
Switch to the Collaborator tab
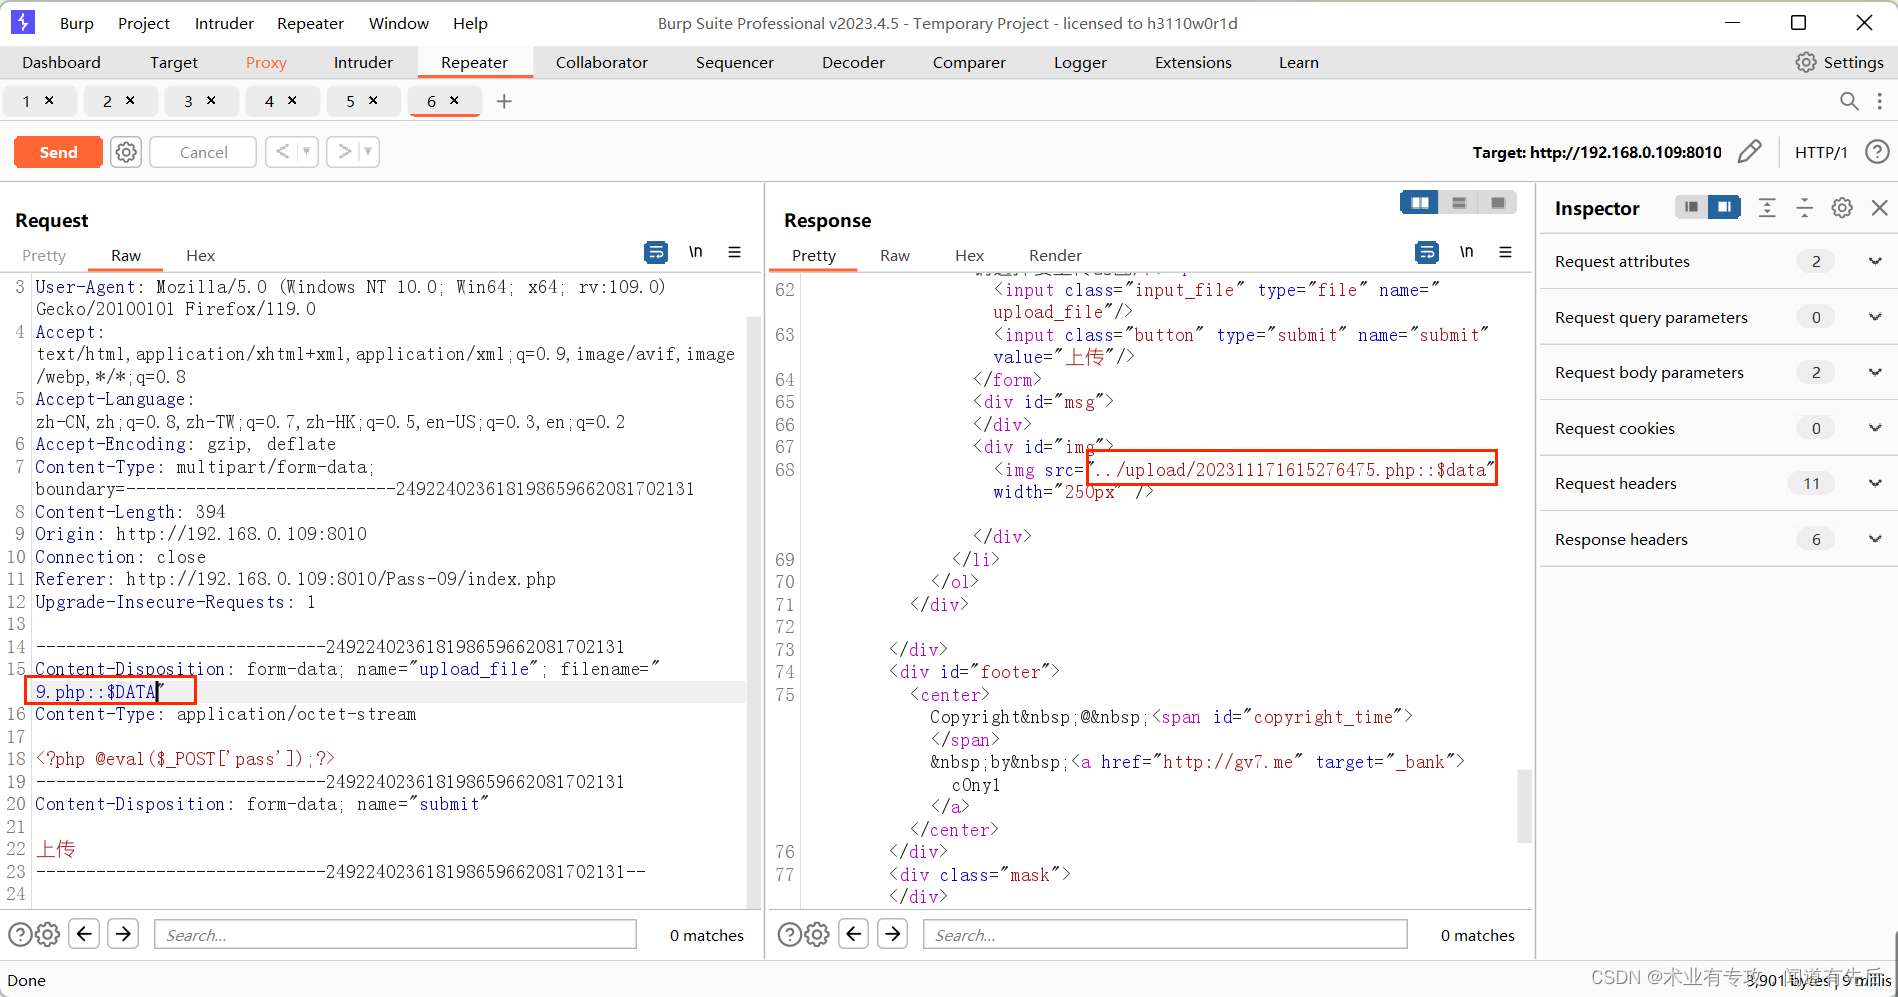(602, 62)
